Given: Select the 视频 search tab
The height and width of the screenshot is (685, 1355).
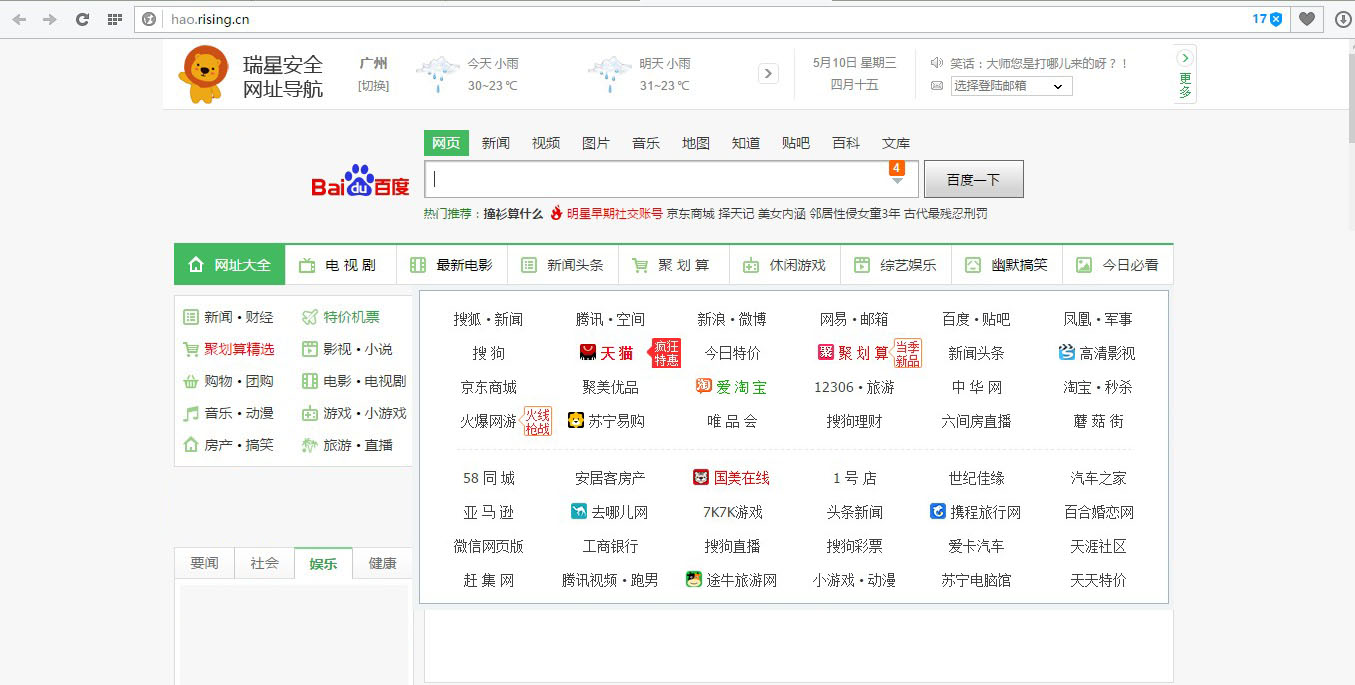Looking at the screenshot, I should [546, 143].
